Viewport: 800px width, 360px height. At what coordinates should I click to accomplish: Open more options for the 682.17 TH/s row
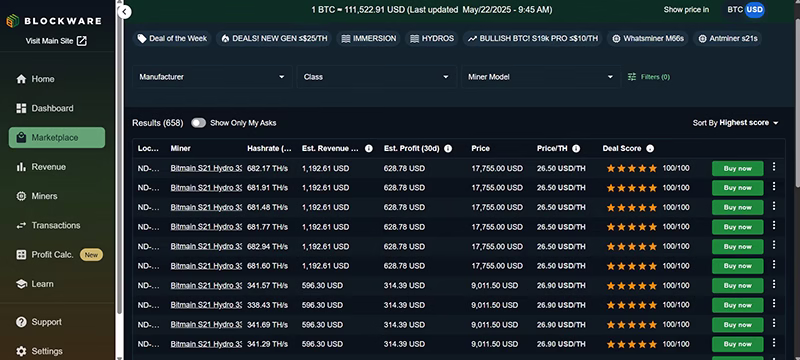[x=773, y=167]
